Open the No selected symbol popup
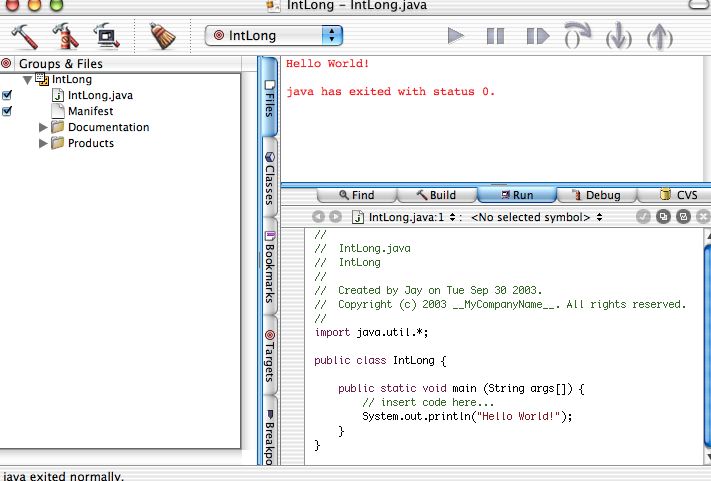Image resolution: width=711 pixels, height=481 pixels. tap(537, 217)
